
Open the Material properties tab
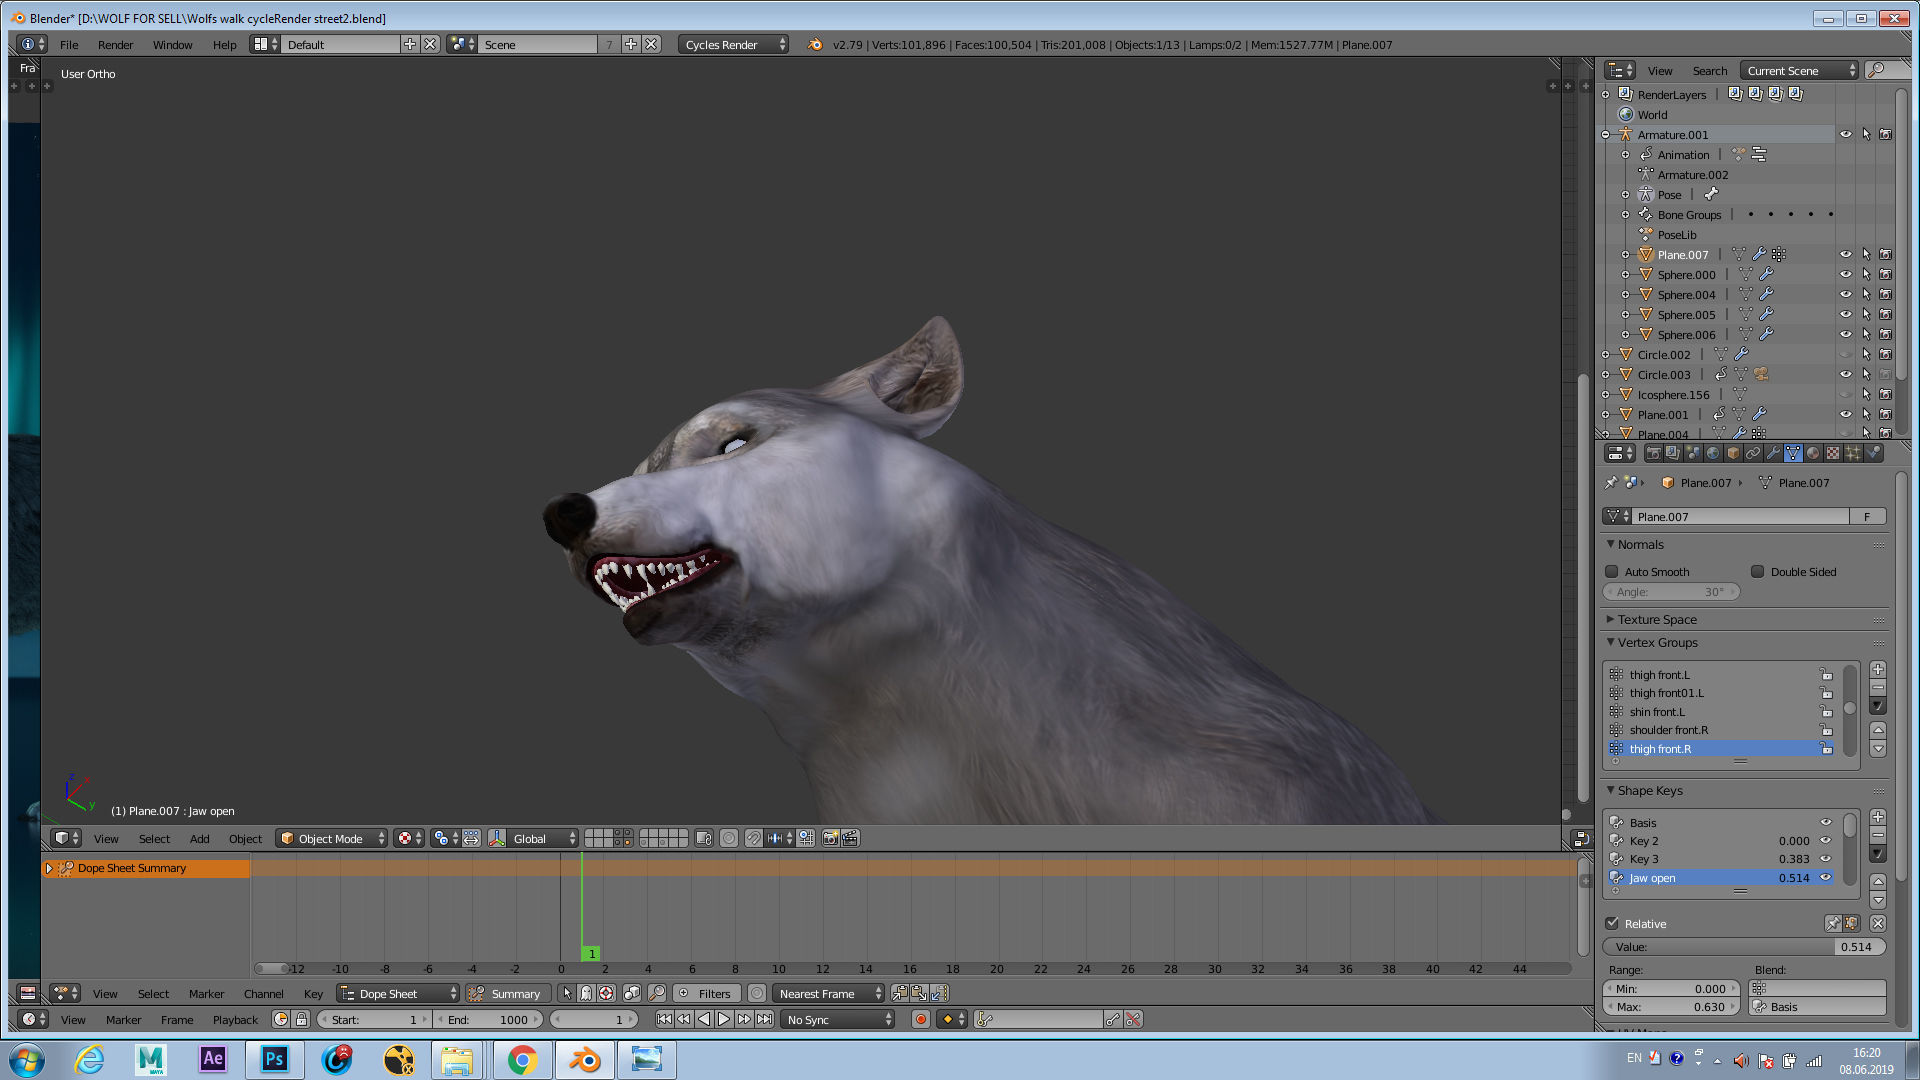1813,453
